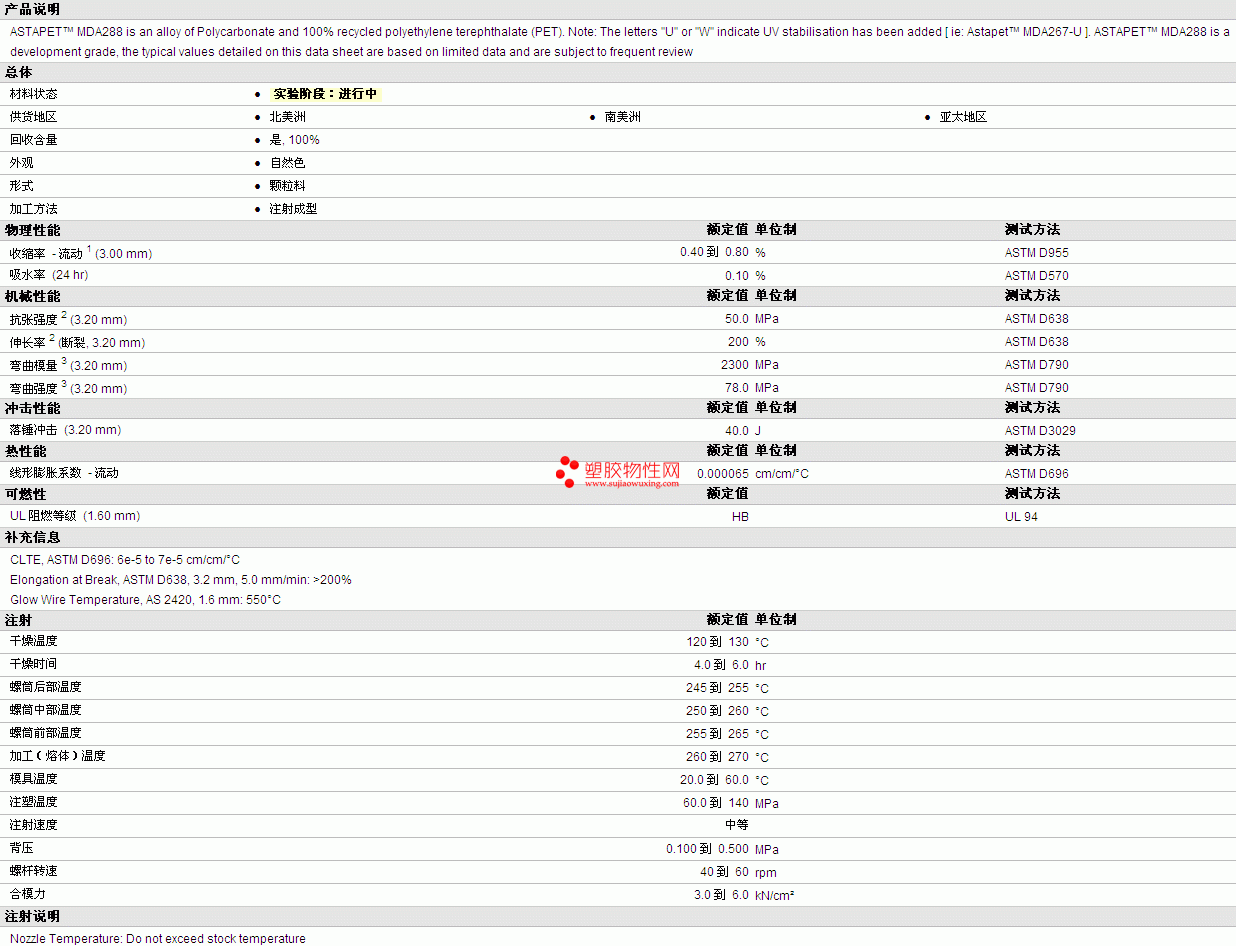Select the '螺筒前部温度' row label
Image resolution: width=1236 pixels, height=946 pixels.
point(45,733)
